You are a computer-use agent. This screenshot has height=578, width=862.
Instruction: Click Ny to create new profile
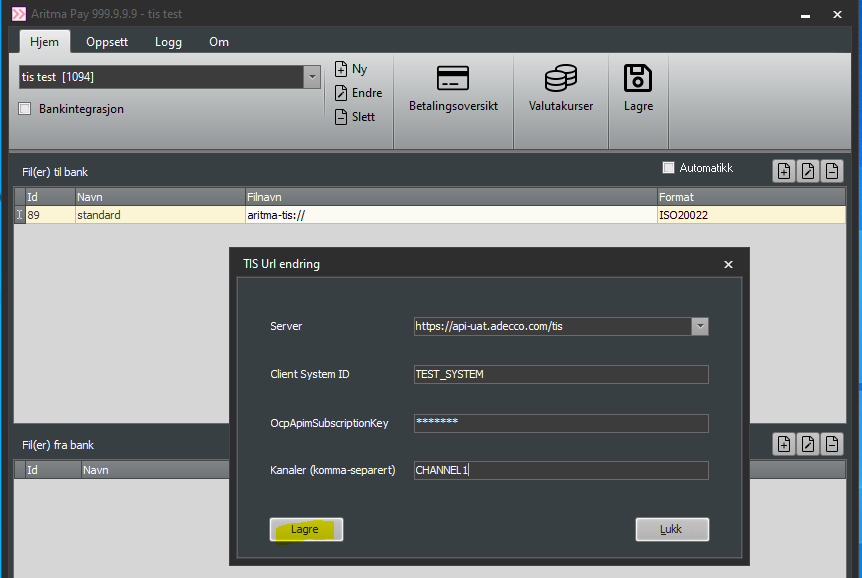click(x=351, y=70)
